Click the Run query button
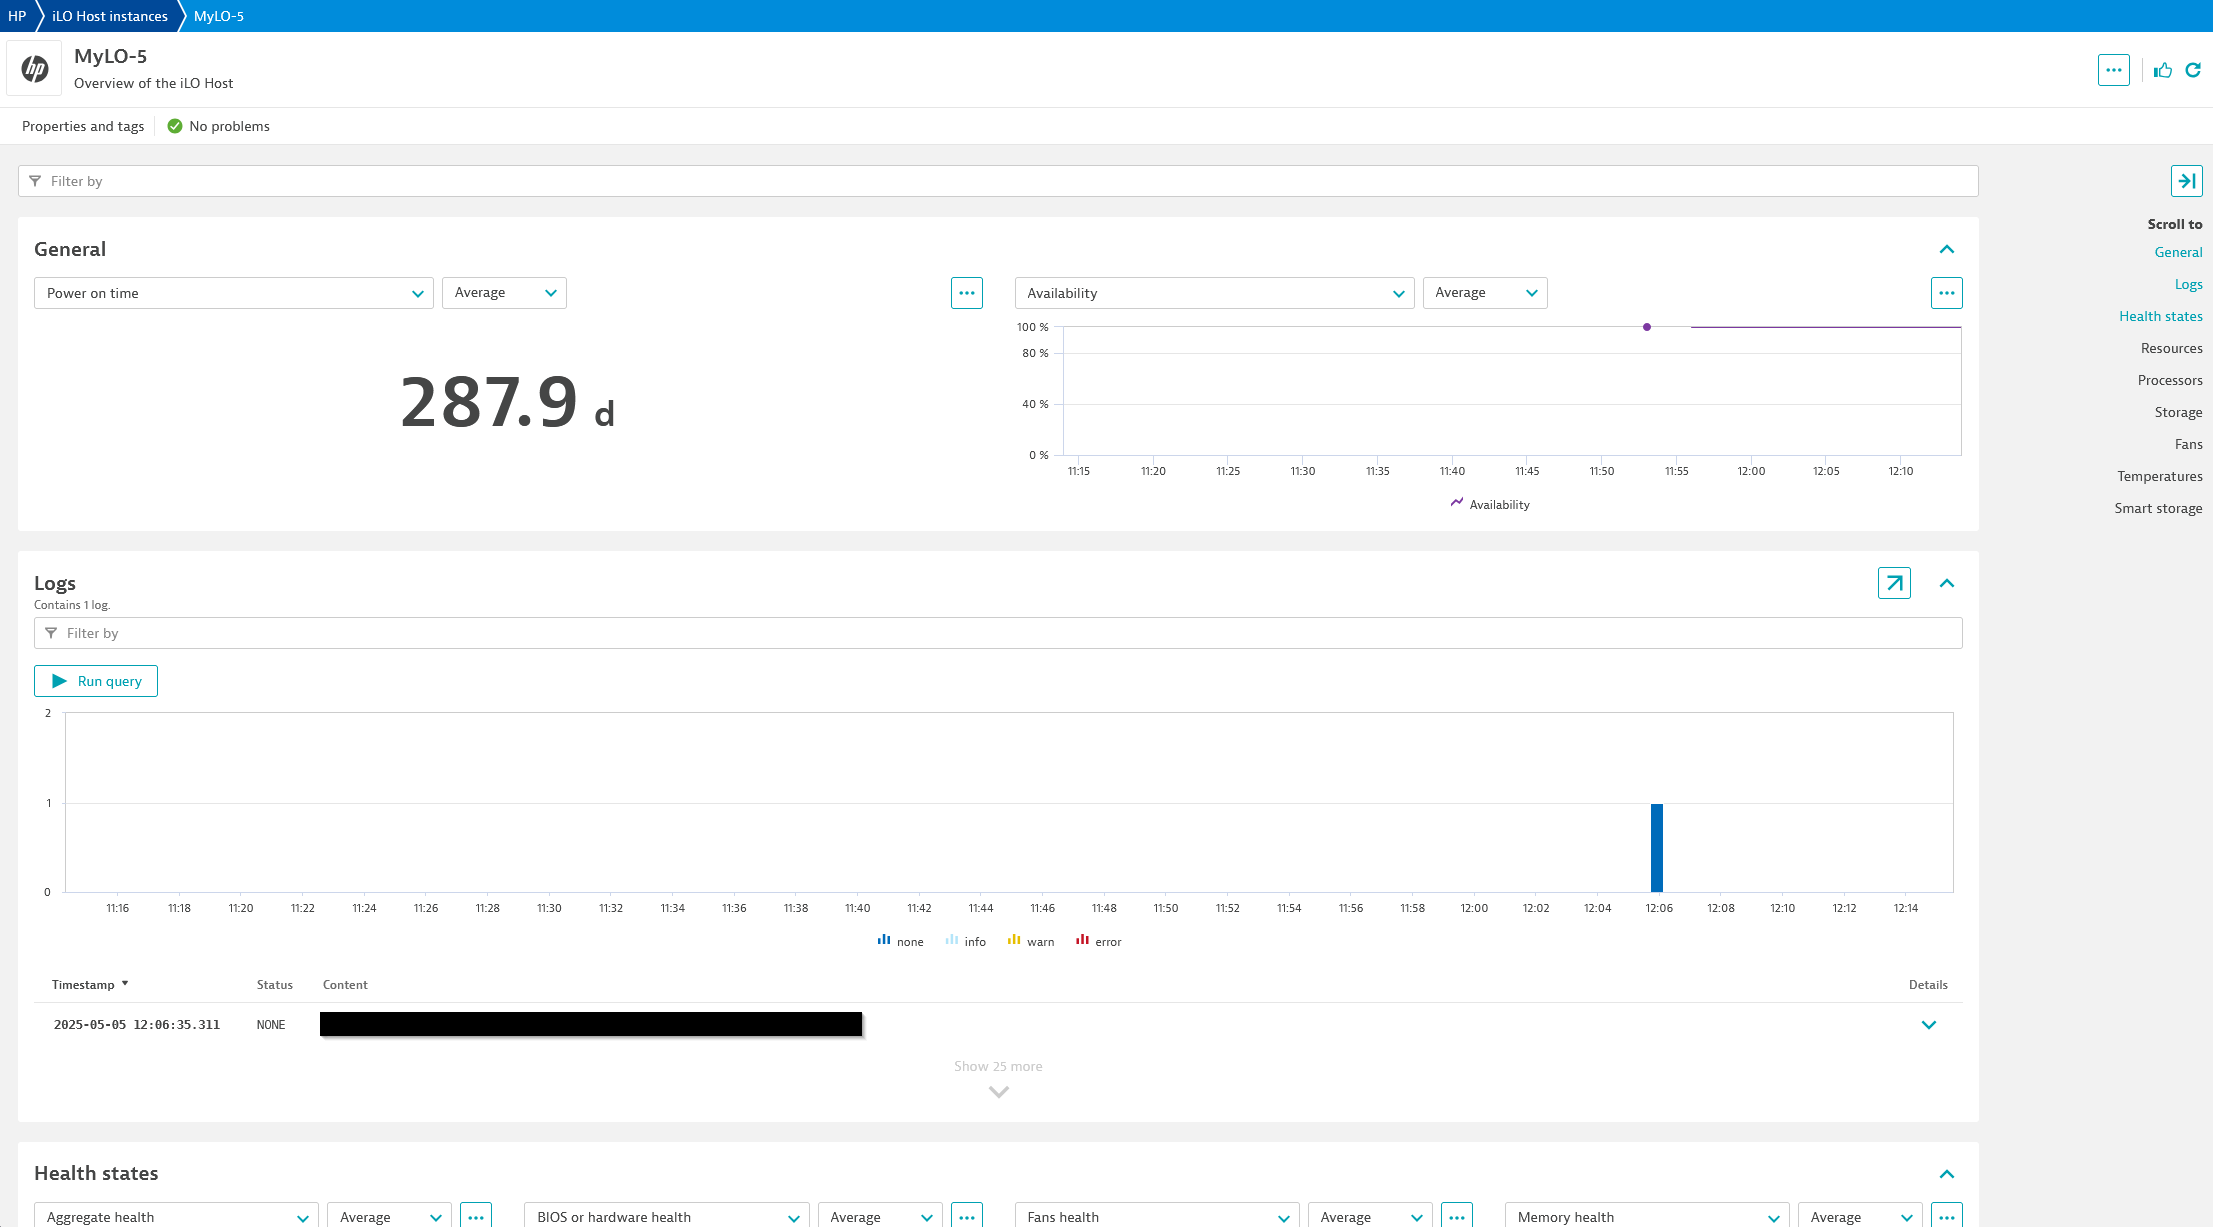The image size is (2213, 1227). pos(96,681)
